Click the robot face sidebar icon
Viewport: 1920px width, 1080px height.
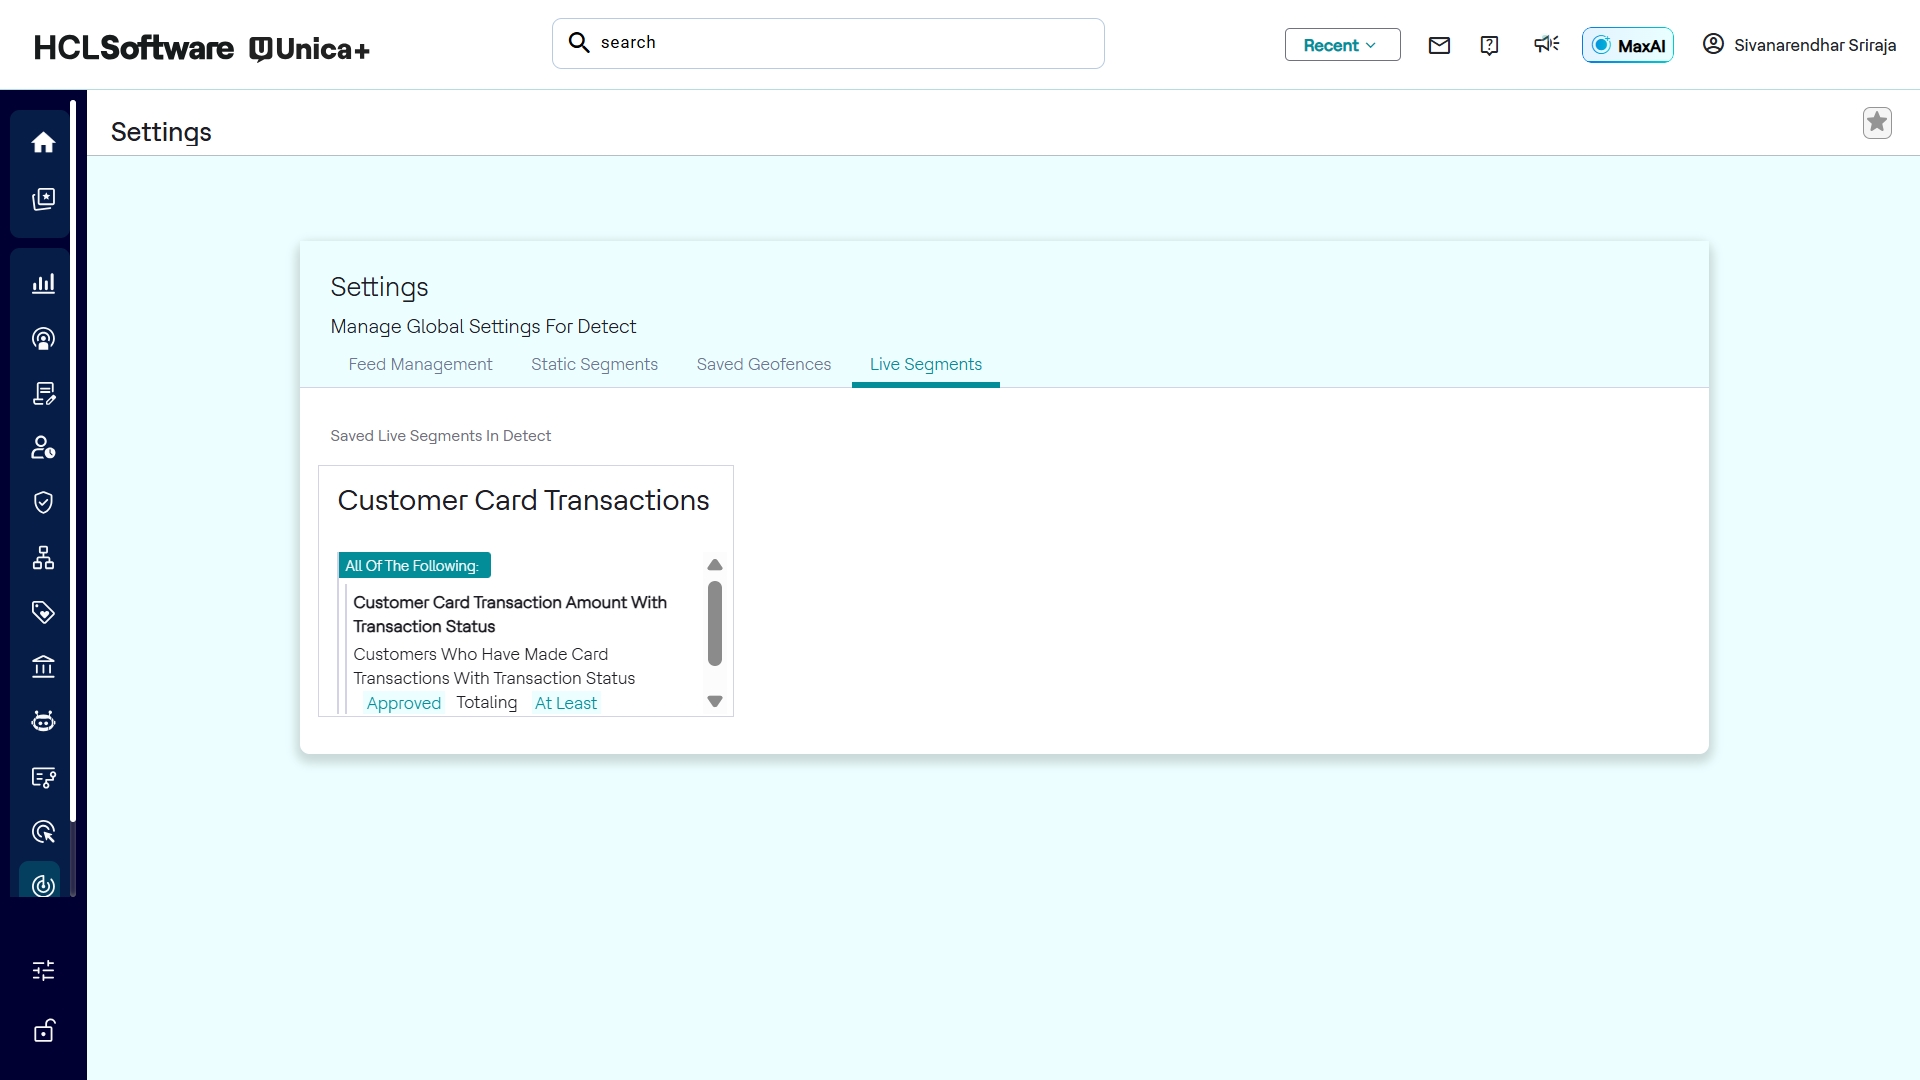coord(43,722)
